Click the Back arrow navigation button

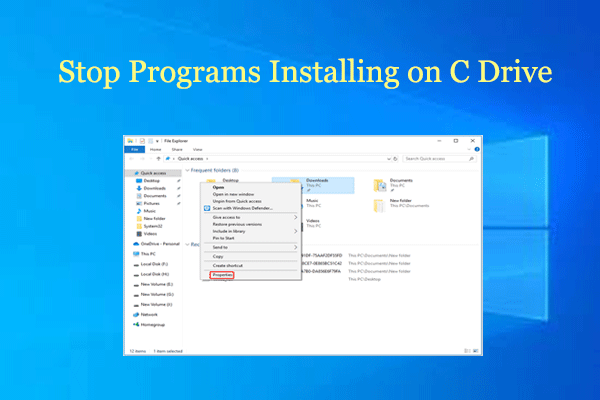pyautogui.click(x=132, y=158)
